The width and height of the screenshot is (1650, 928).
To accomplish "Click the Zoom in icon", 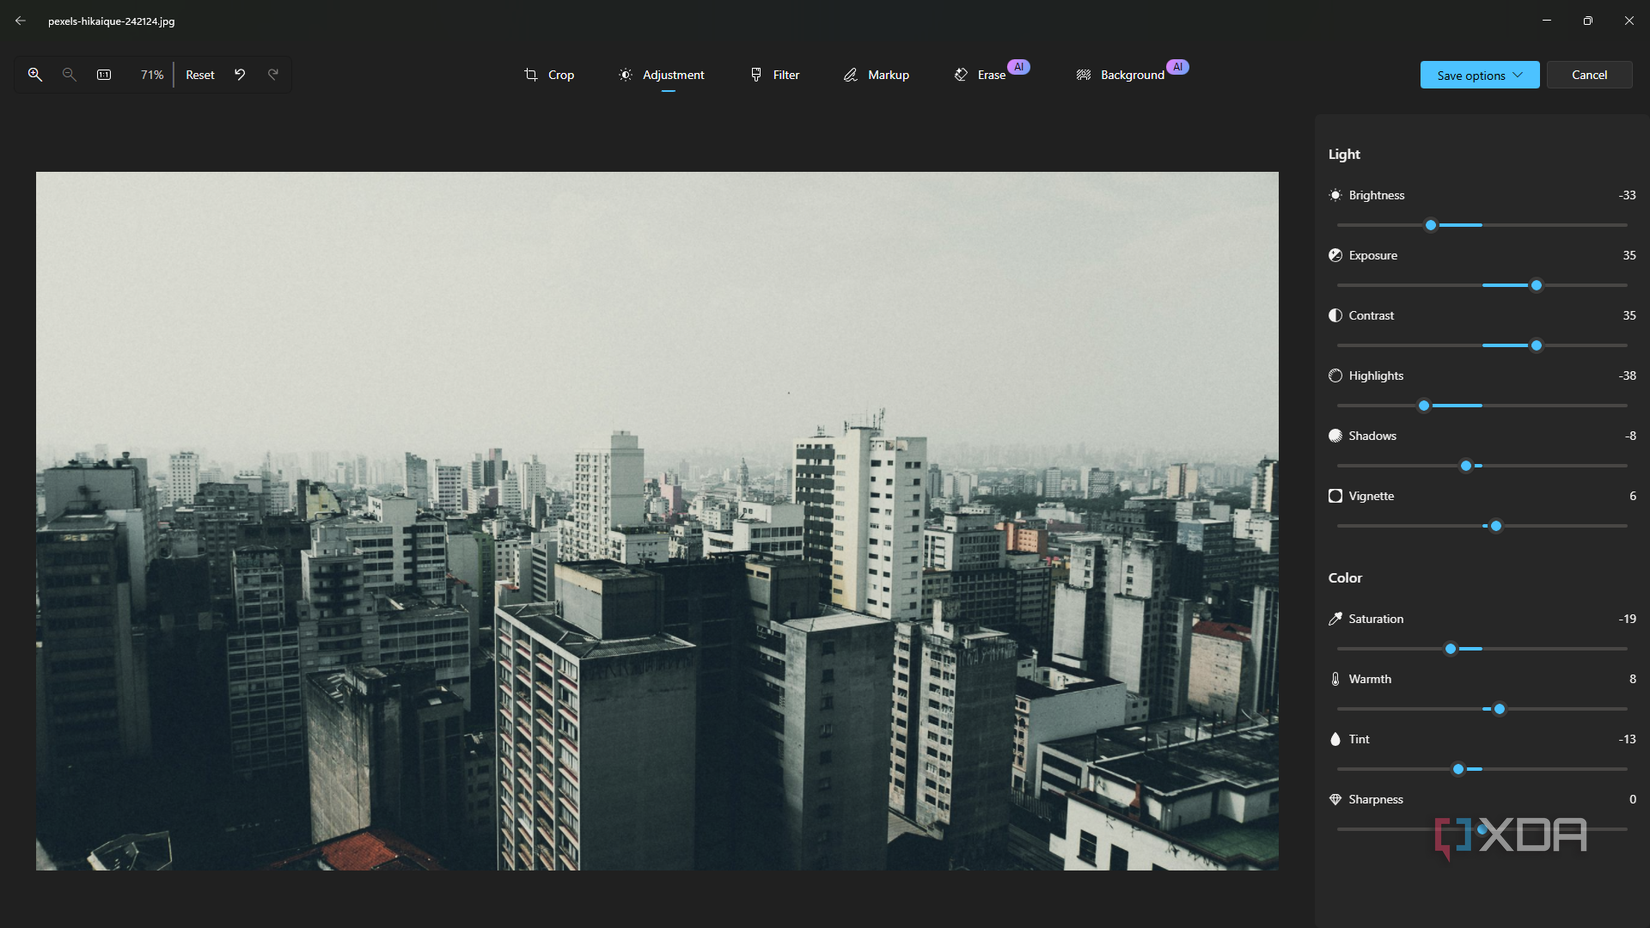I will 36,74.
